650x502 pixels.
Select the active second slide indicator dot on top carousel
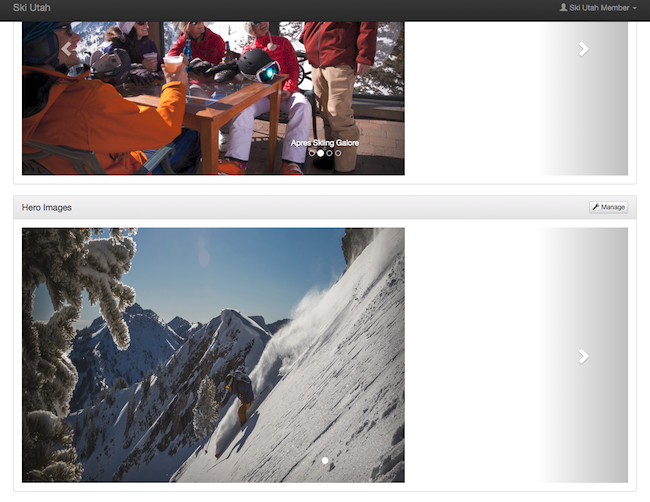[x=320, y=153]
